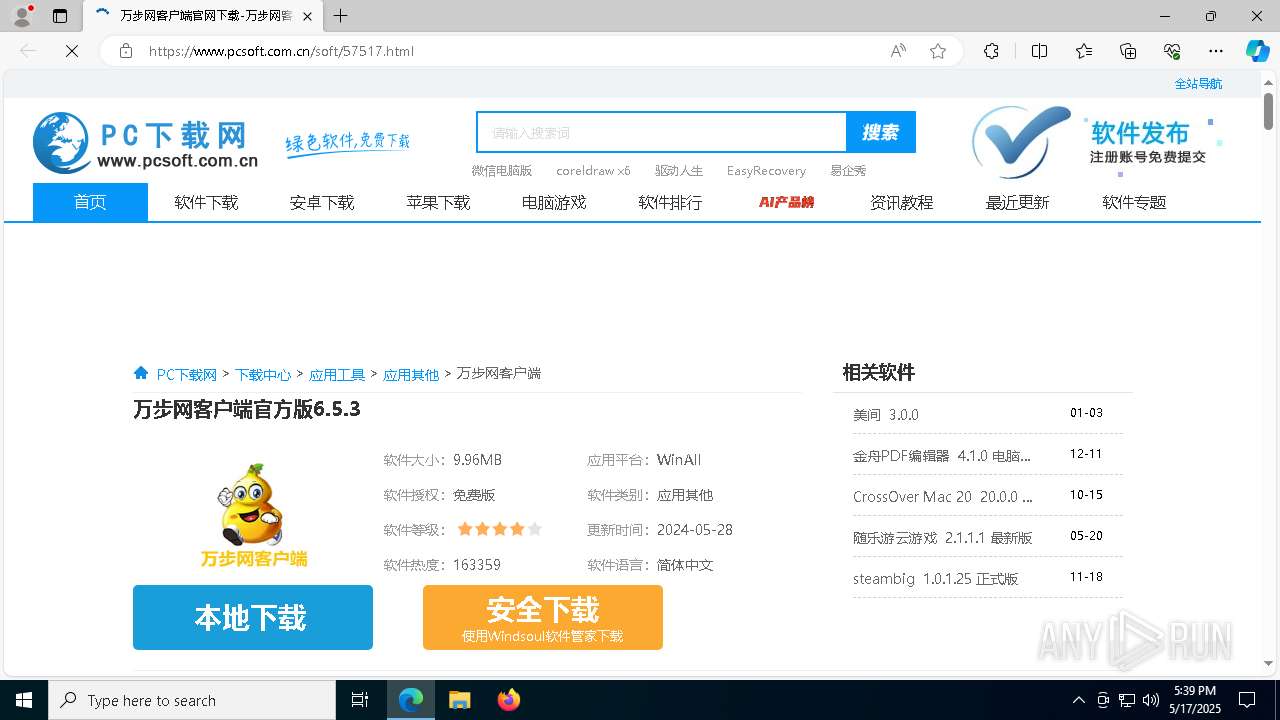Image resolution: width=1280 pixels, height=720 pixels.
Task: Click the browser profile avatar icon
Action: (21, 16)
